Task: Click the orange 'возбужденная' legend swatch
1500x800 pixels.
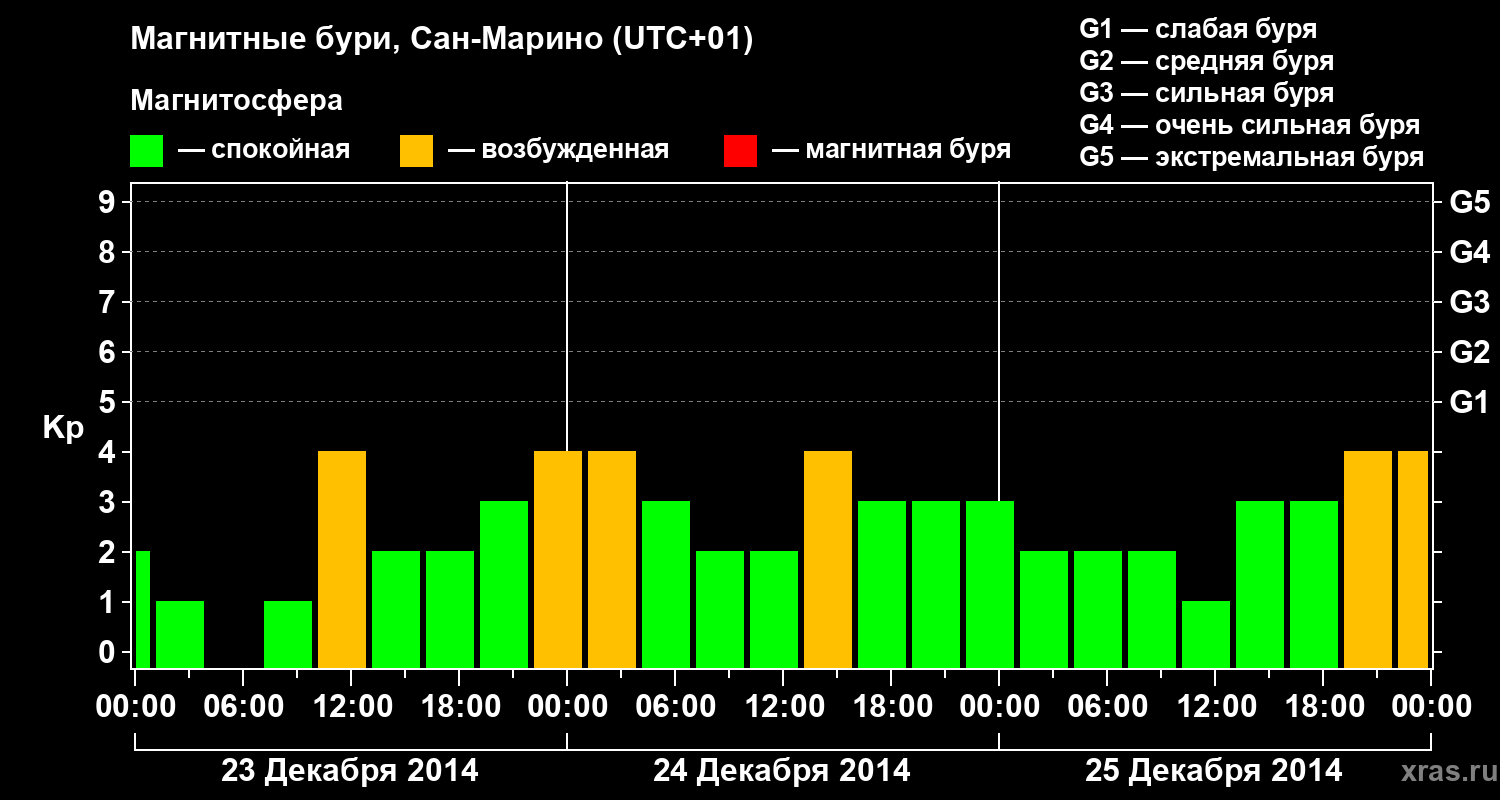Action: (416, 151)
